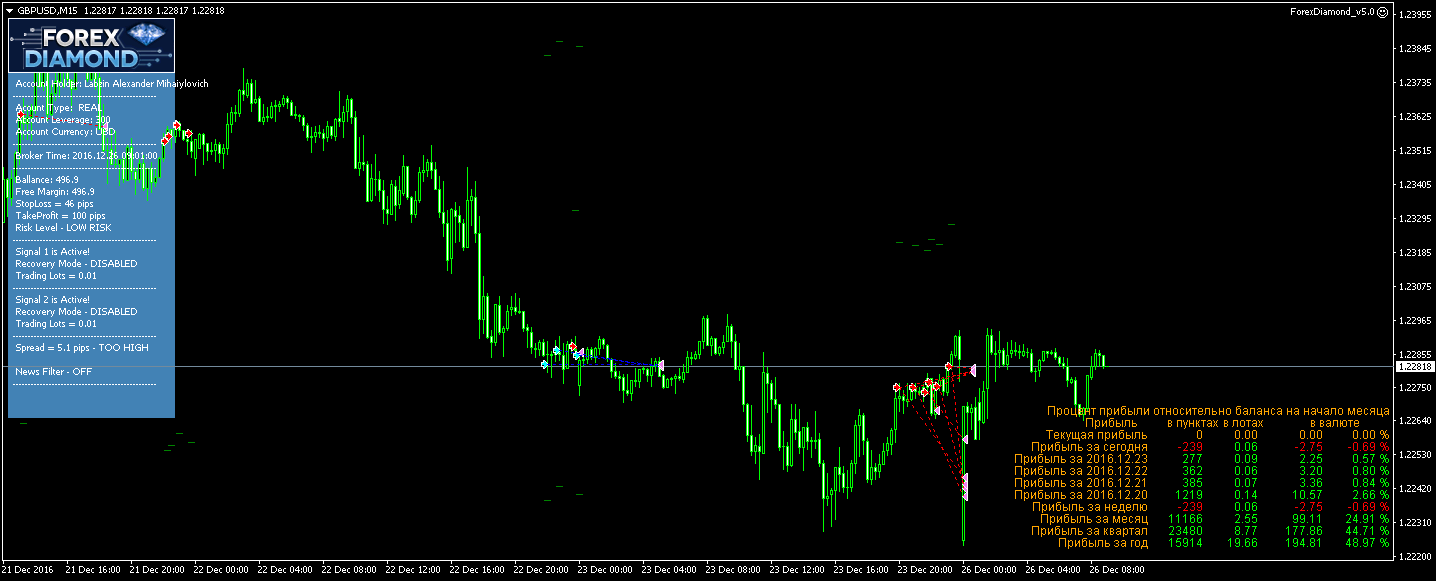Click the 'Acount Type: REAL' text
The width and height of the screenshot is (1436, 581).
59,108
